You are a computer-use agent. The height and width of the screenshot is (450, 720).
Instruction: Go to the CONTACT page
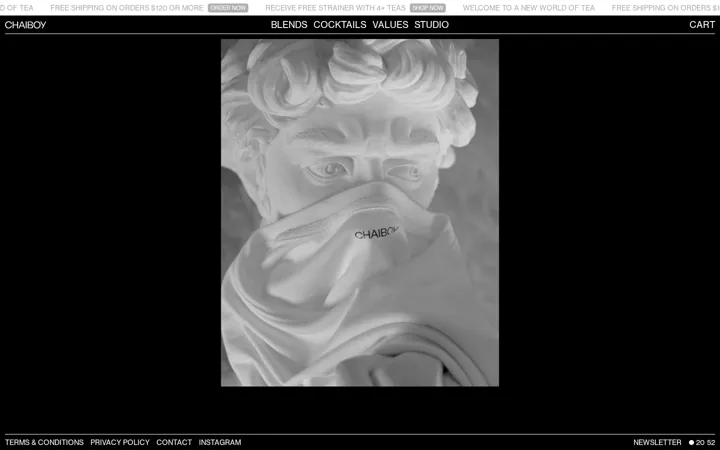click(x=174, y=442)
